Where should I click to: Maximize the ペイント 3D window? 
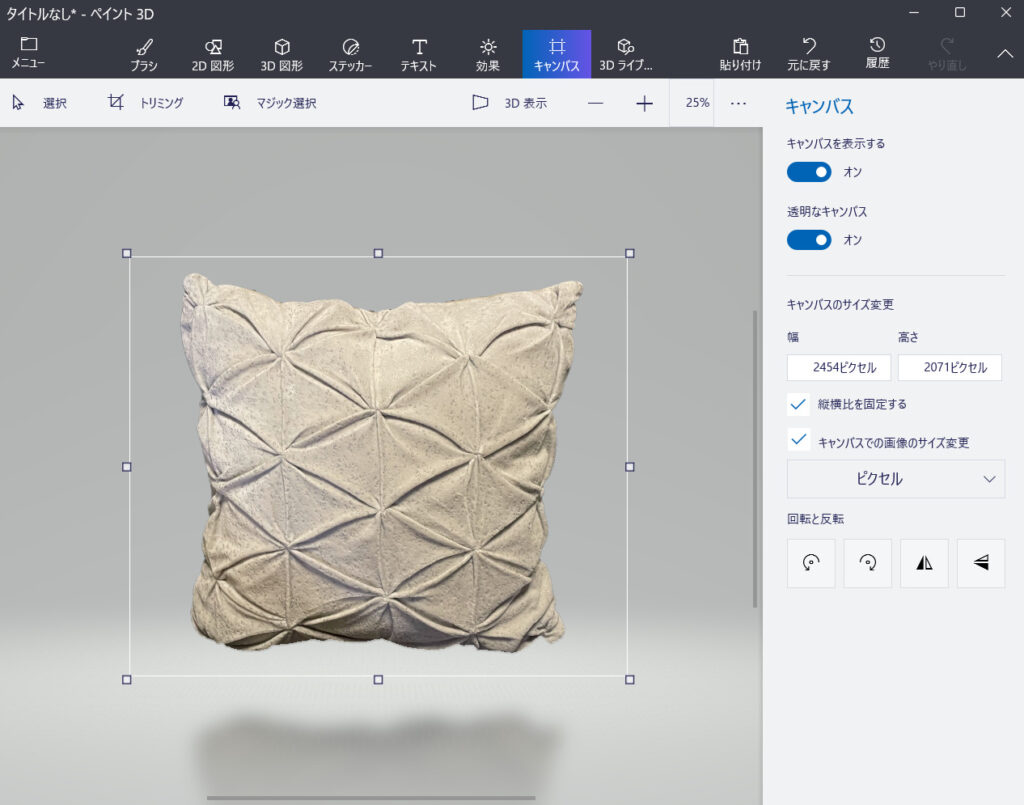959,13
